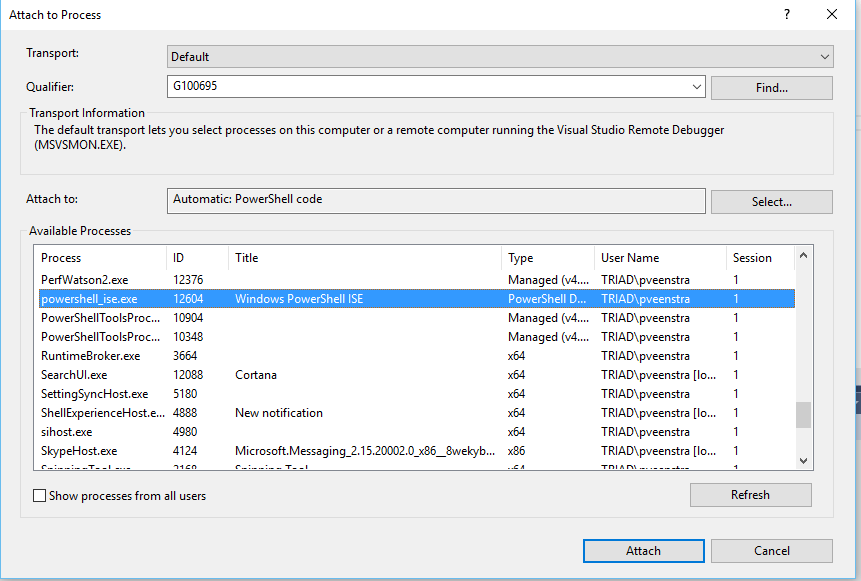Click the 4980 process ID cell

tap(185, 432)
